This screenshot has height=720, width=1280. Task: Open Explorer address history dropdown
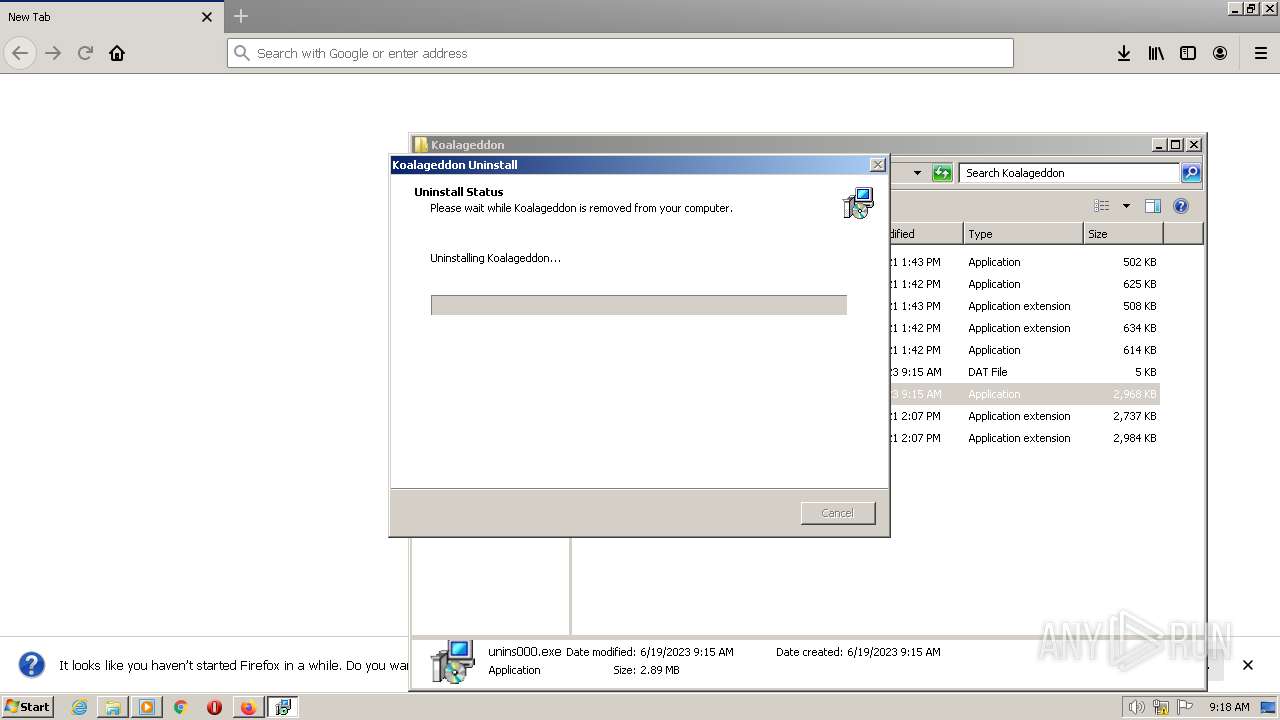pyautogui.click(x=917, y=173)
